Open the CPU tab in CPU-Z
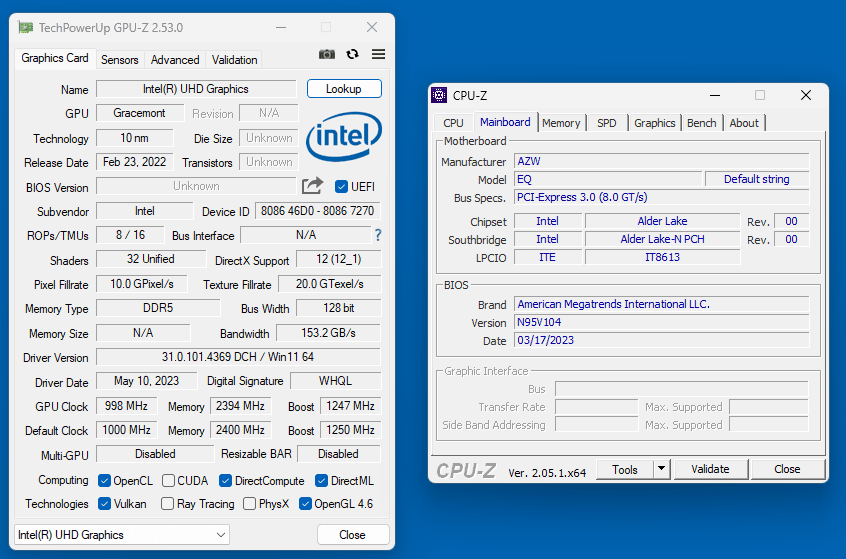Screen dimensions: 846x559 453,123
